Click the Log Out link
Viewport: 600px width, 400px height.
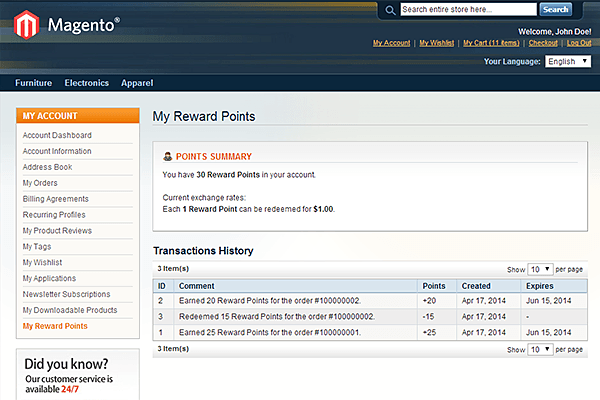pyautogui.click(x=579, y=43)
